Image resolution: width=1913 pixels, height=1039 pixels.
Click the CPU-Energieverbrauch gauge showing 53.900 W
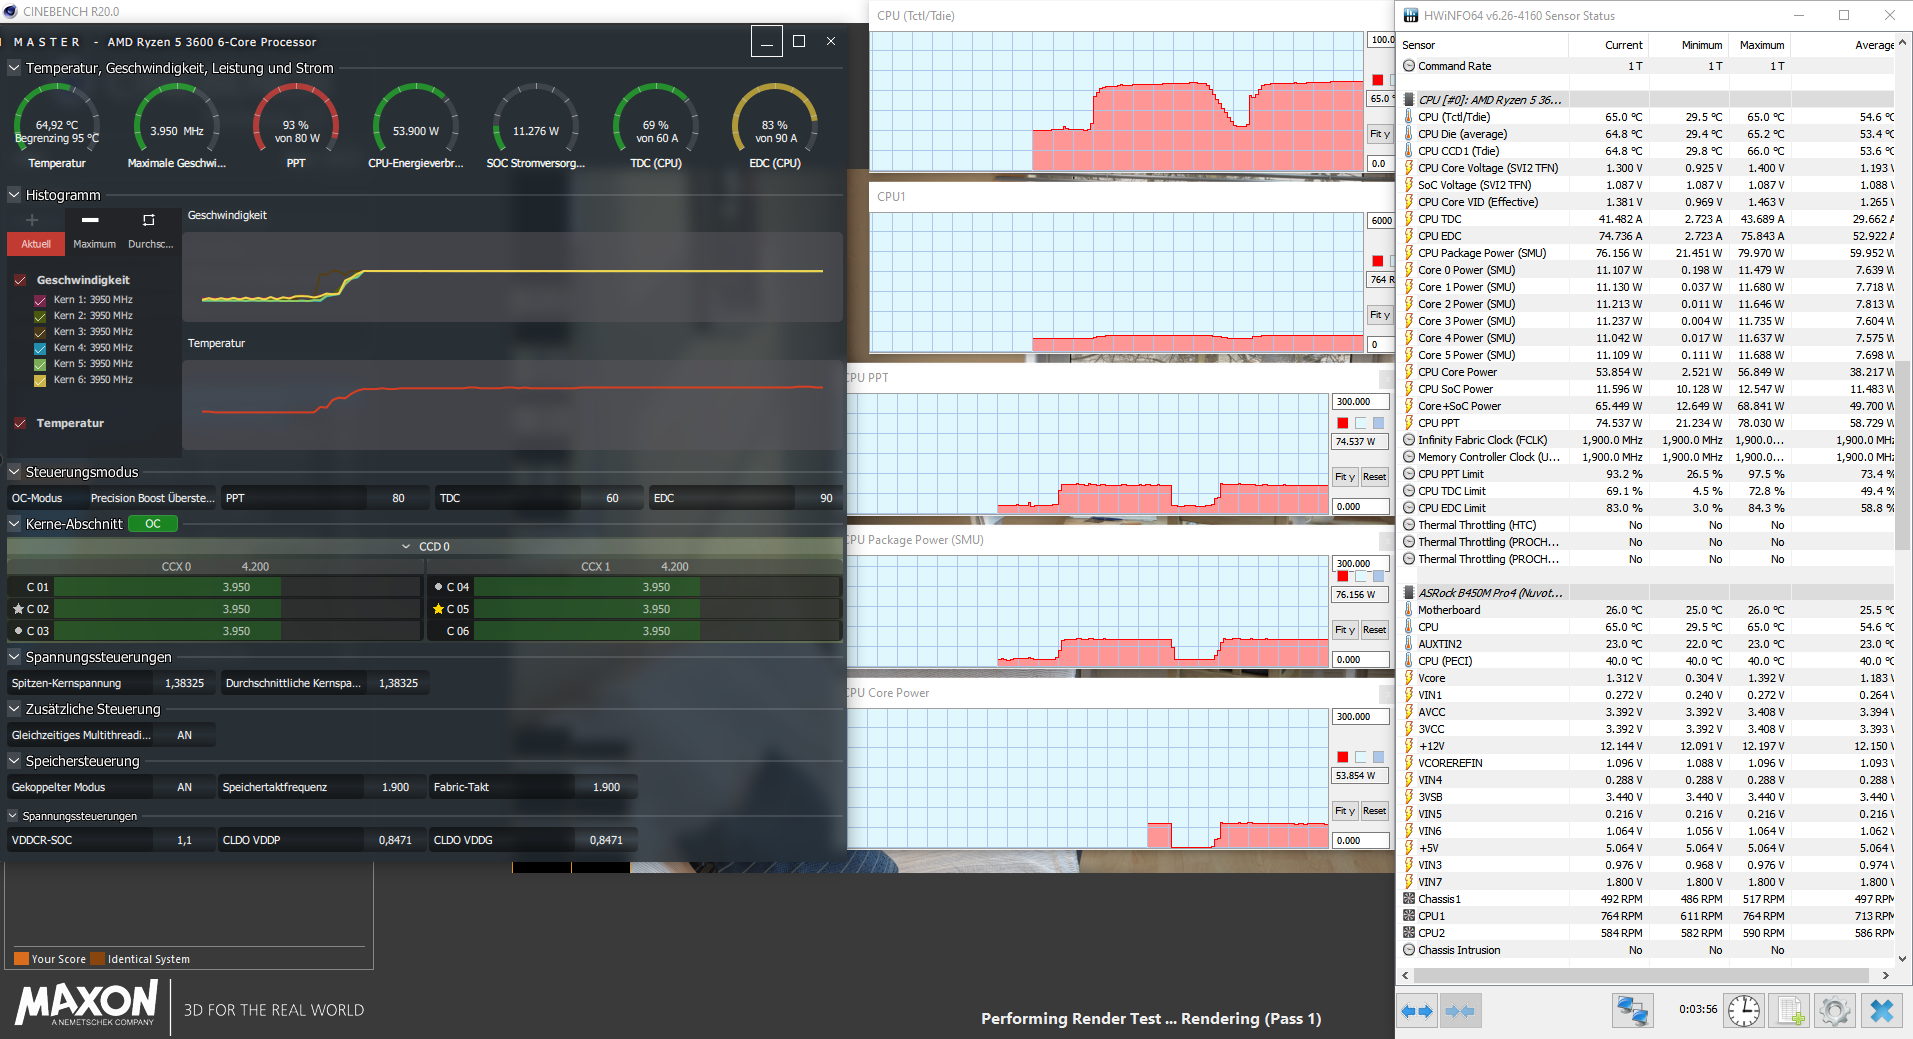coord(416,126)
